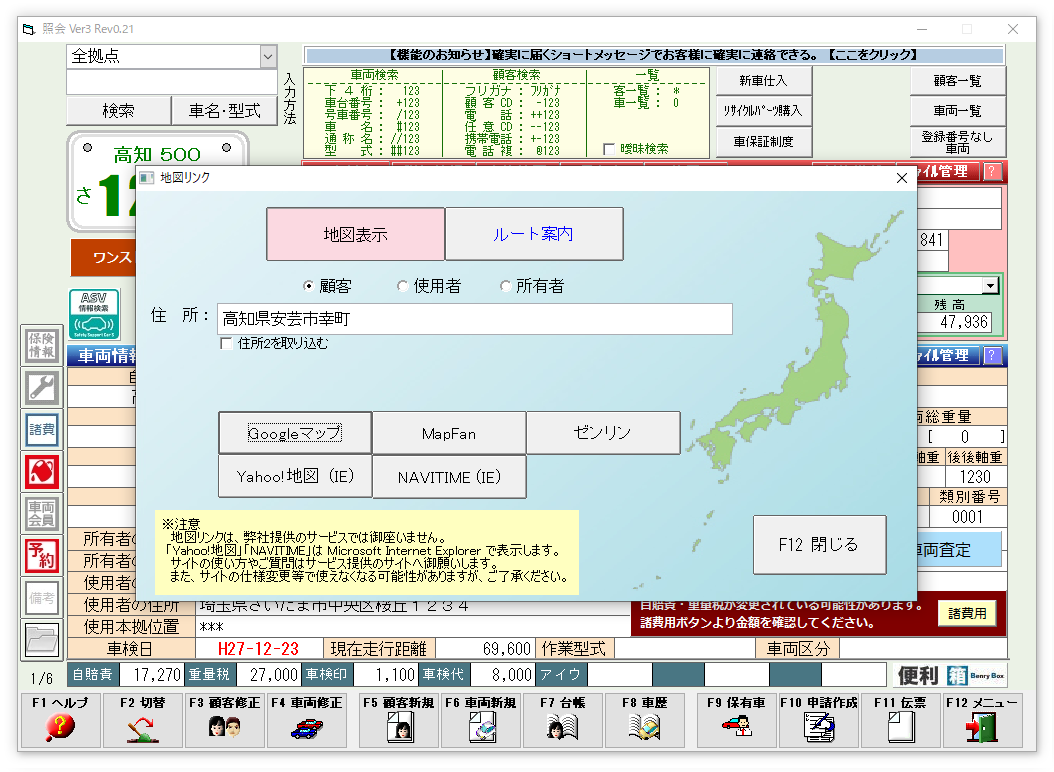The image size is (1054, 772).
Task: Click the 諸費用 button
Action: click(967, 613)
